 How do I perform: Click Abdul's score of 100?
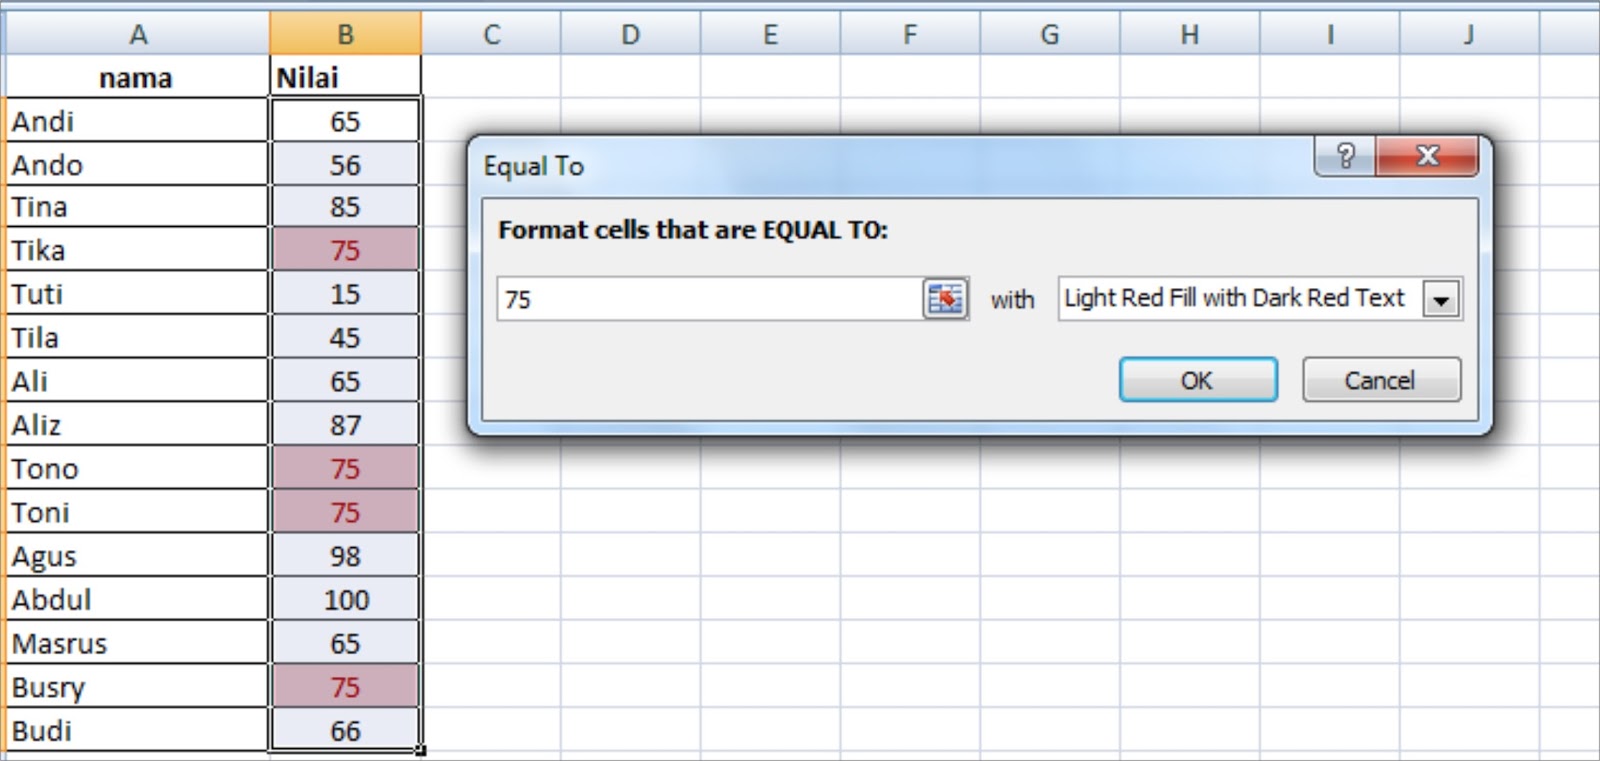345,600
